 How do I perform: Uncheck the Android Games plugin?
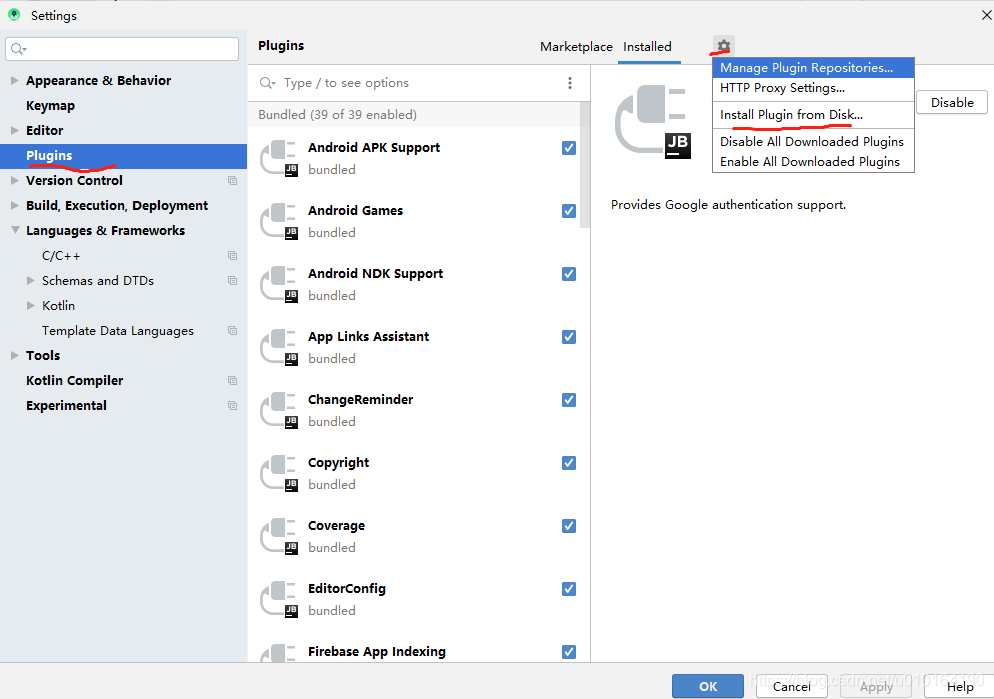coord(568,211)
